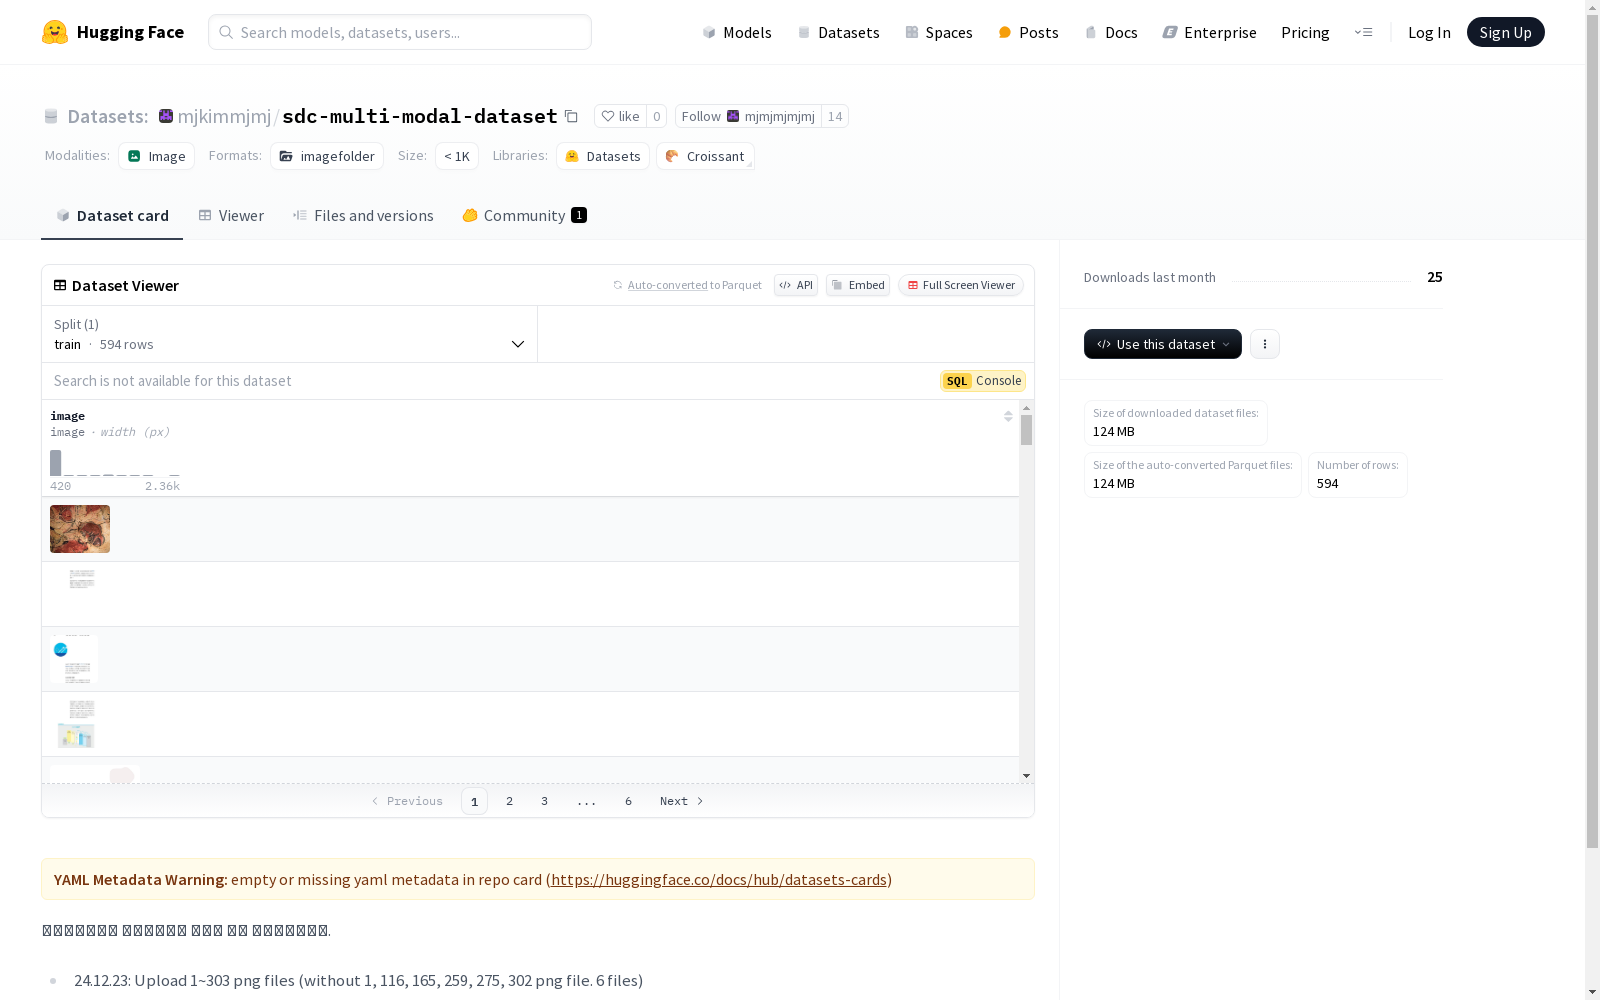The width and height of the screenshot is (1600, 1000).
Task: Click the Datasets stack icon beside title
Action: click(51, 116)
